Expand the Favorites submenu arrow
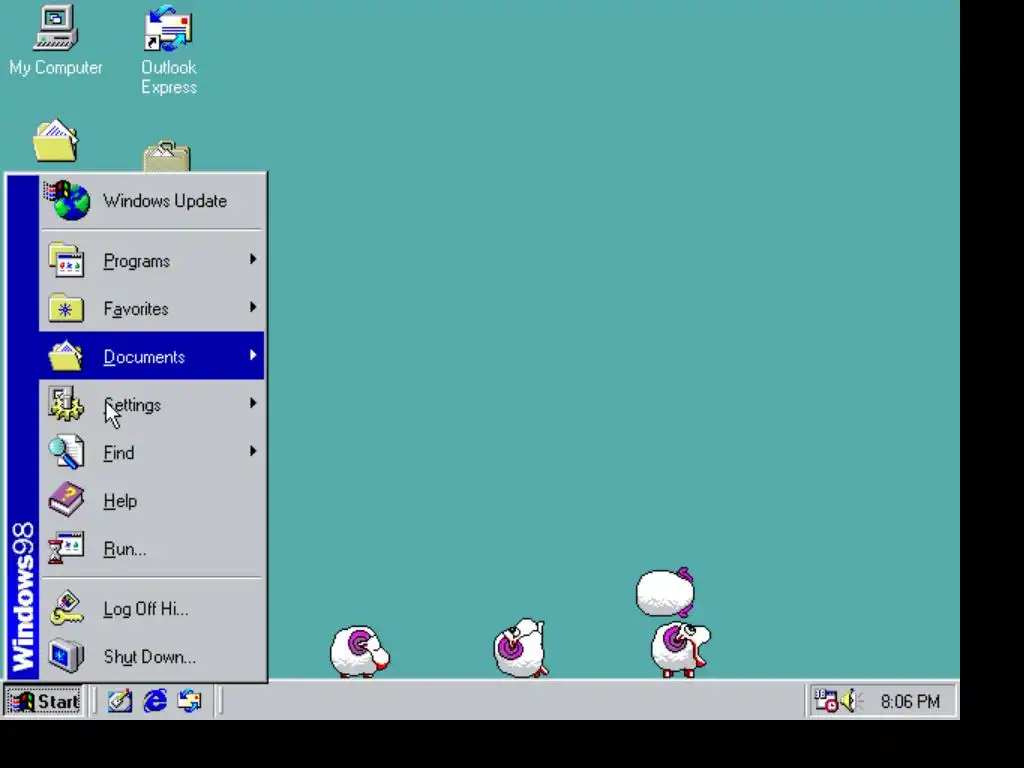The width and height of the screenshot is (1024, 768). [x=253, y=307]
